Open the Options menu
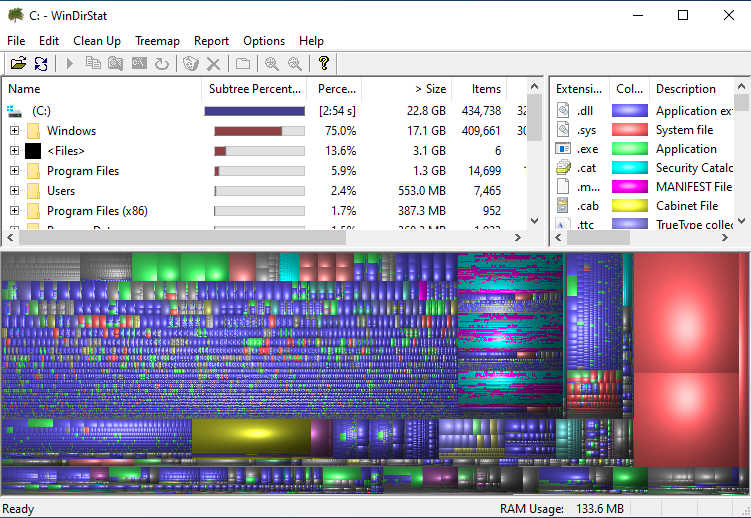 click(264, 41)
